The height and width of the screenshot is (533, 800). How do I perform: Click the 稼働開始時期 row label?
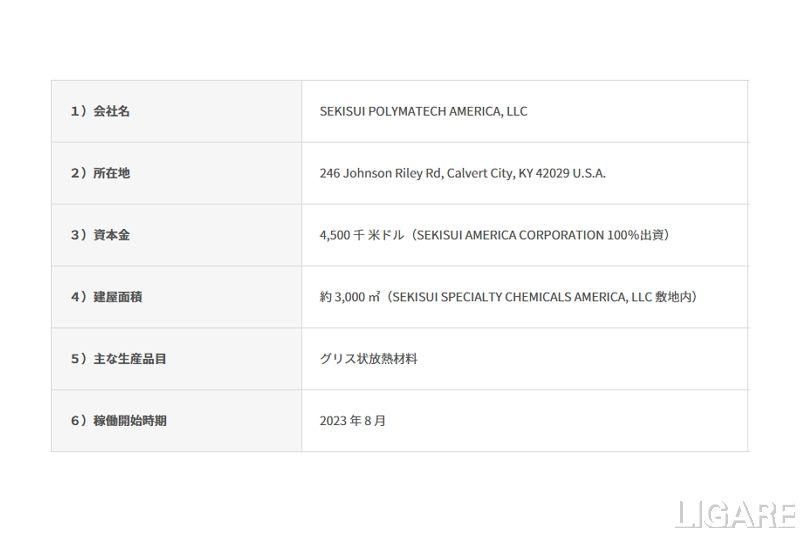130,420
